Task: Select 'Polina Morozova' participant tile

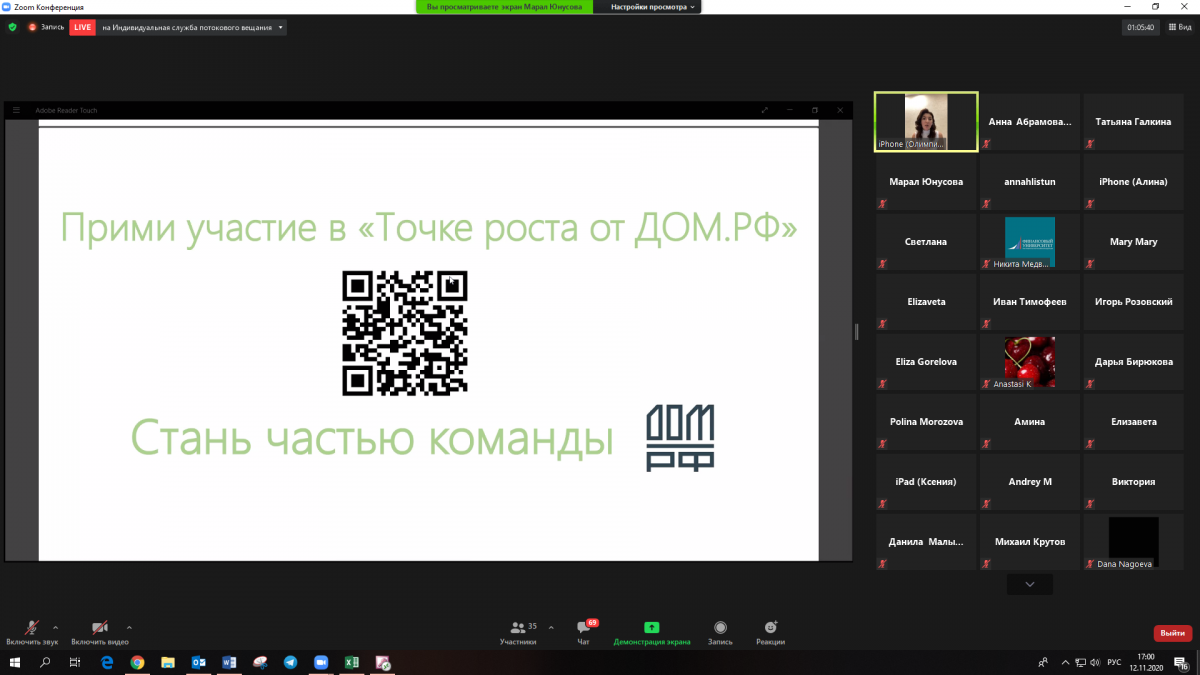Action: coord(926,422)
